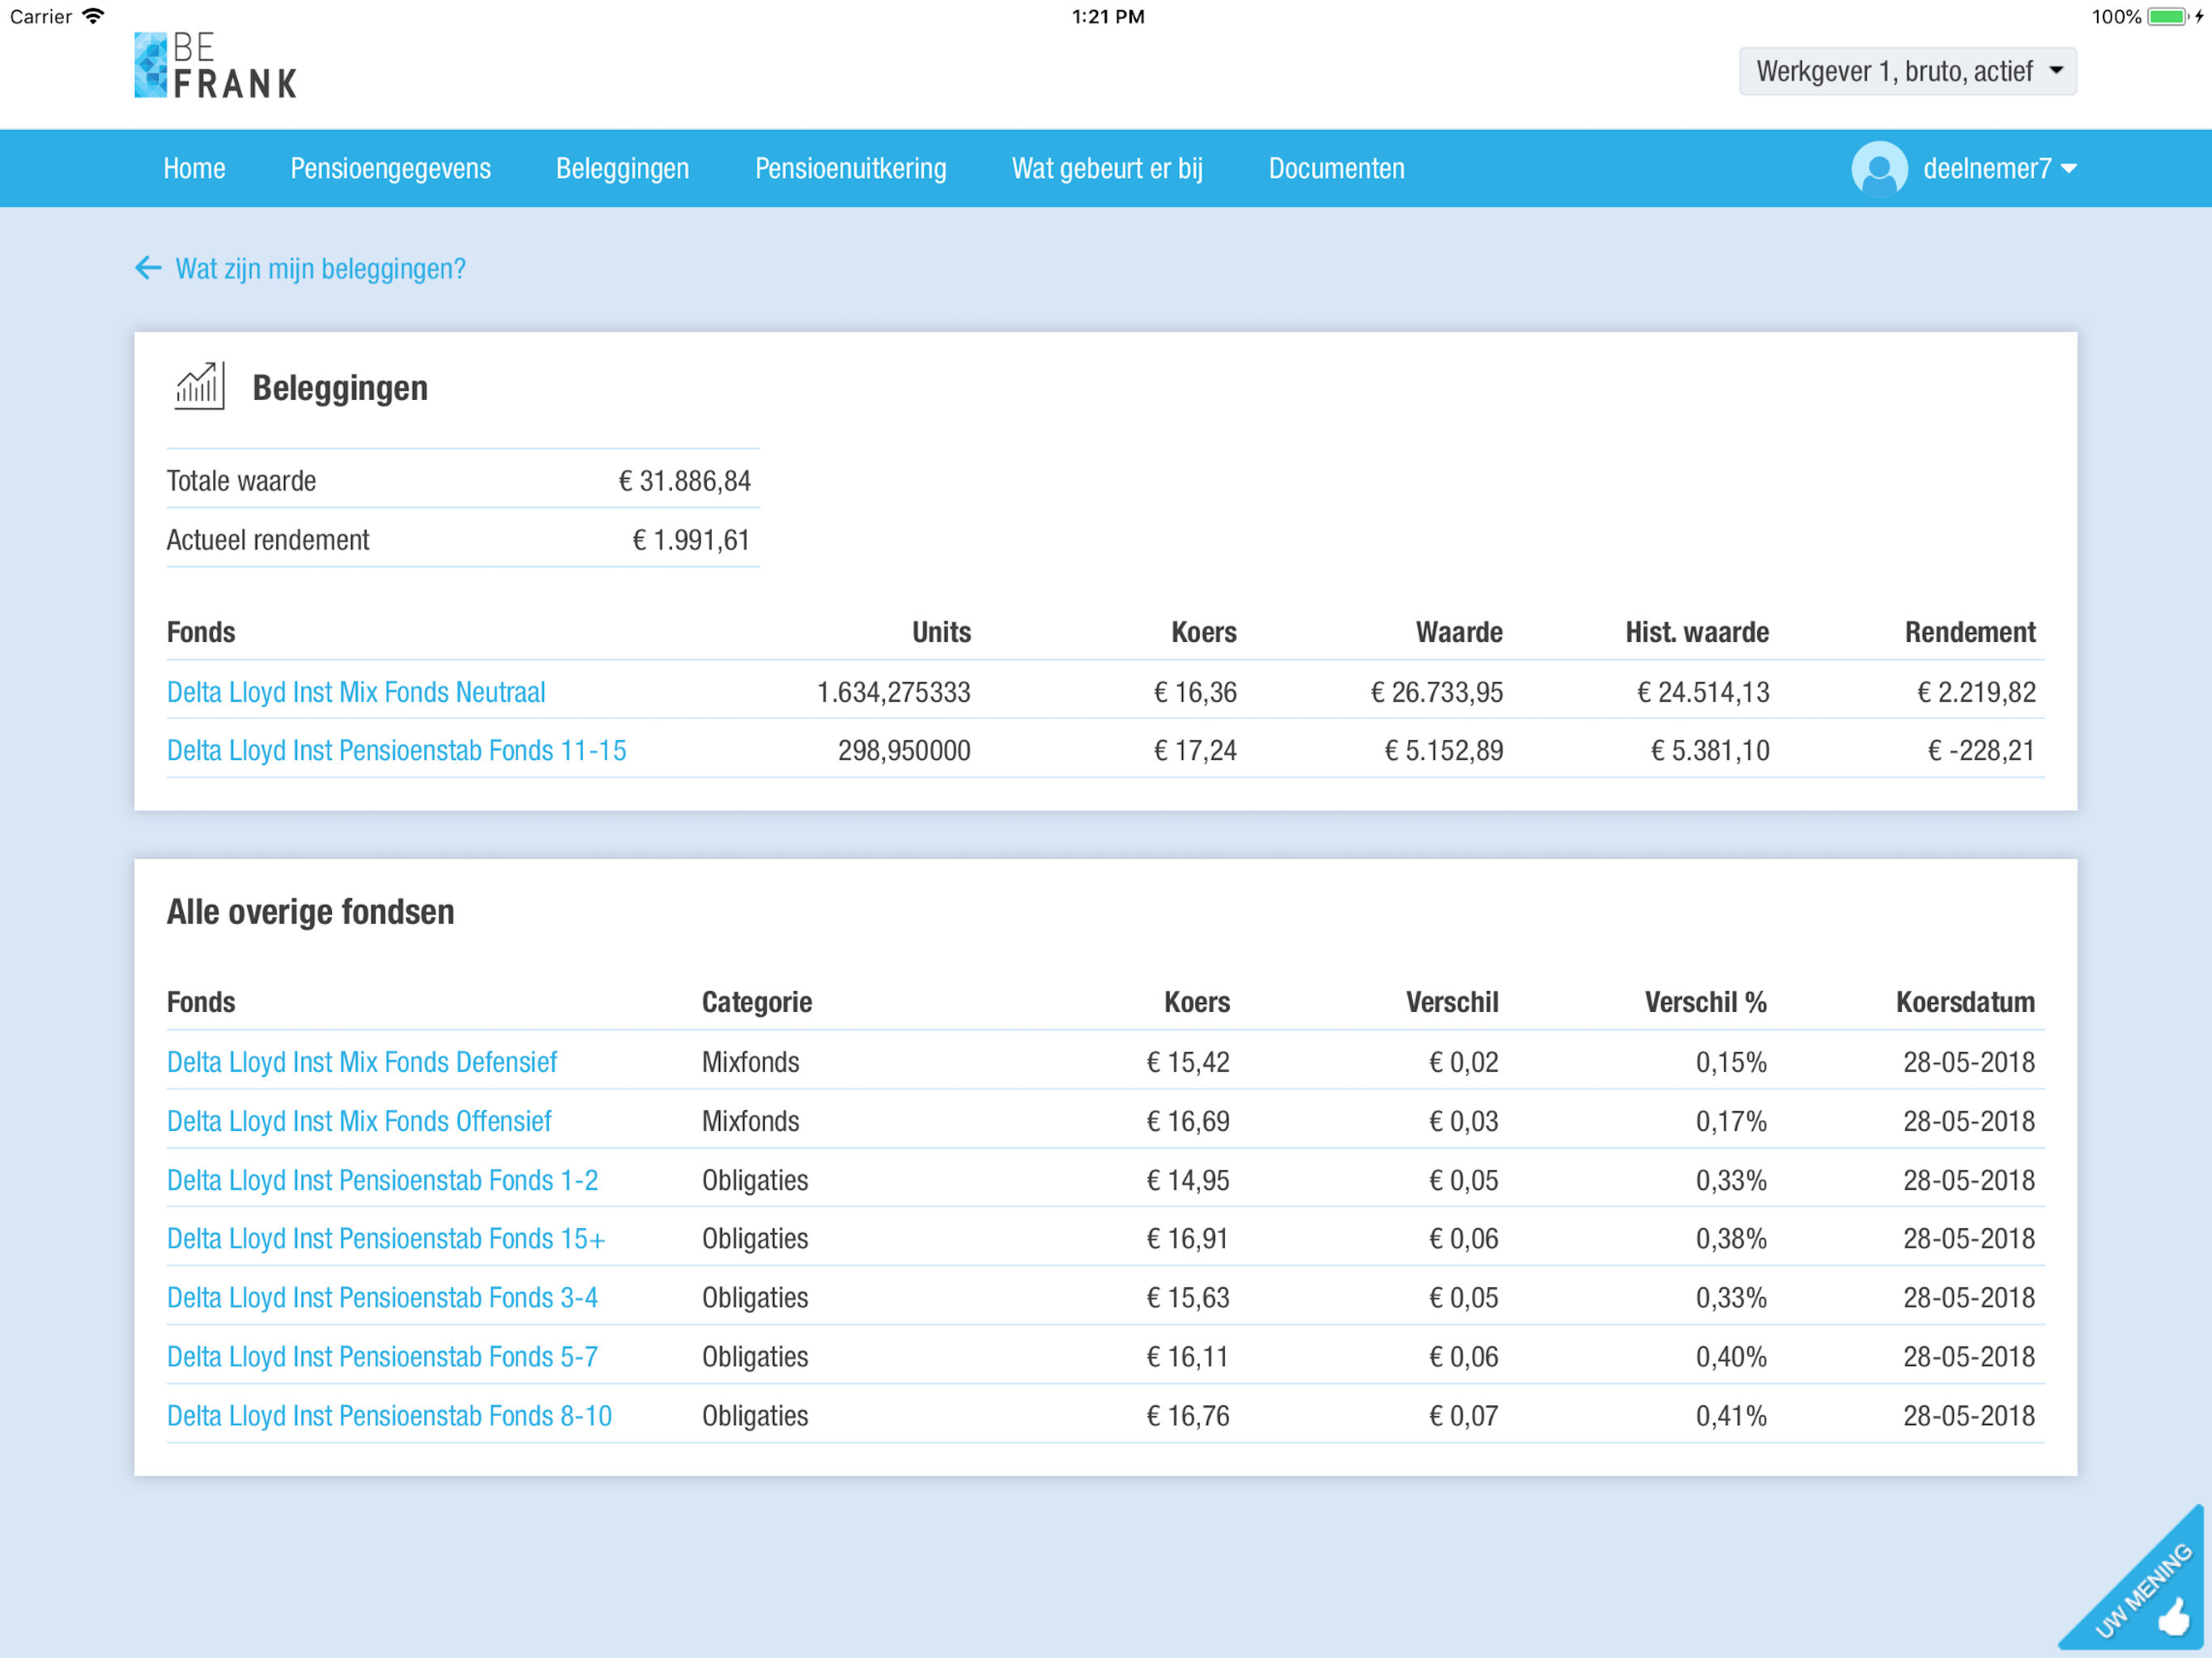Click the Verschil % value 0,17%

point(1731,1121)
